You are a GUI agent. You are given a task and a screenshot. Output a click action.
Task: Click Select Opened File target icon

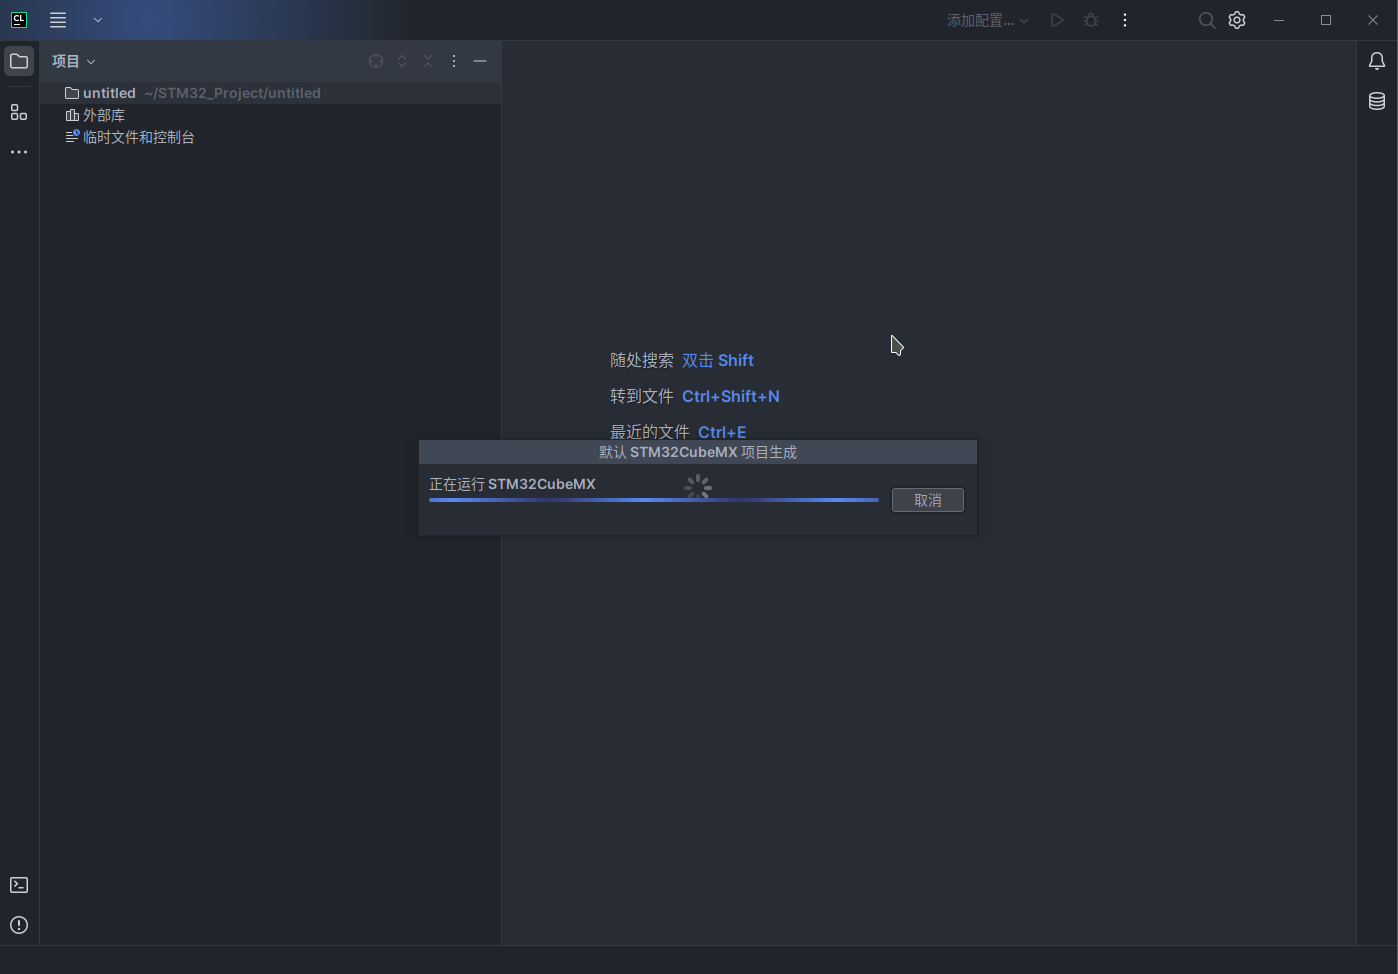[x=376, y=61]
